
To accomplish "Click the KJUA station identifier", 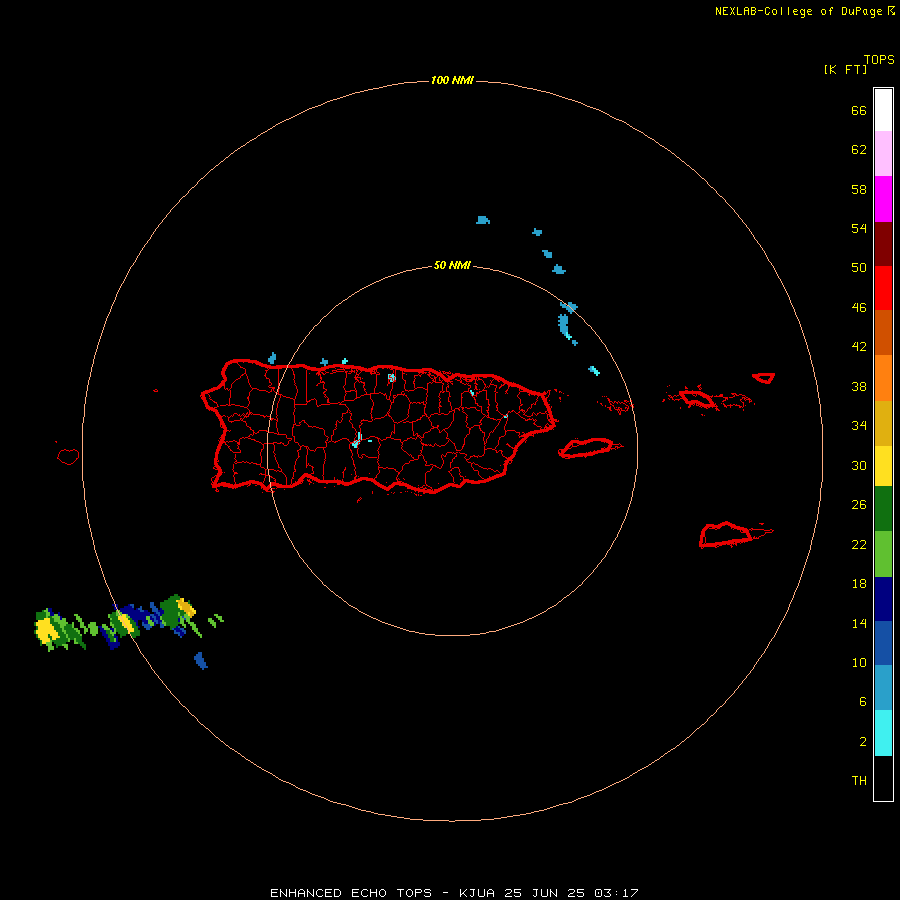I will (476, 893).
